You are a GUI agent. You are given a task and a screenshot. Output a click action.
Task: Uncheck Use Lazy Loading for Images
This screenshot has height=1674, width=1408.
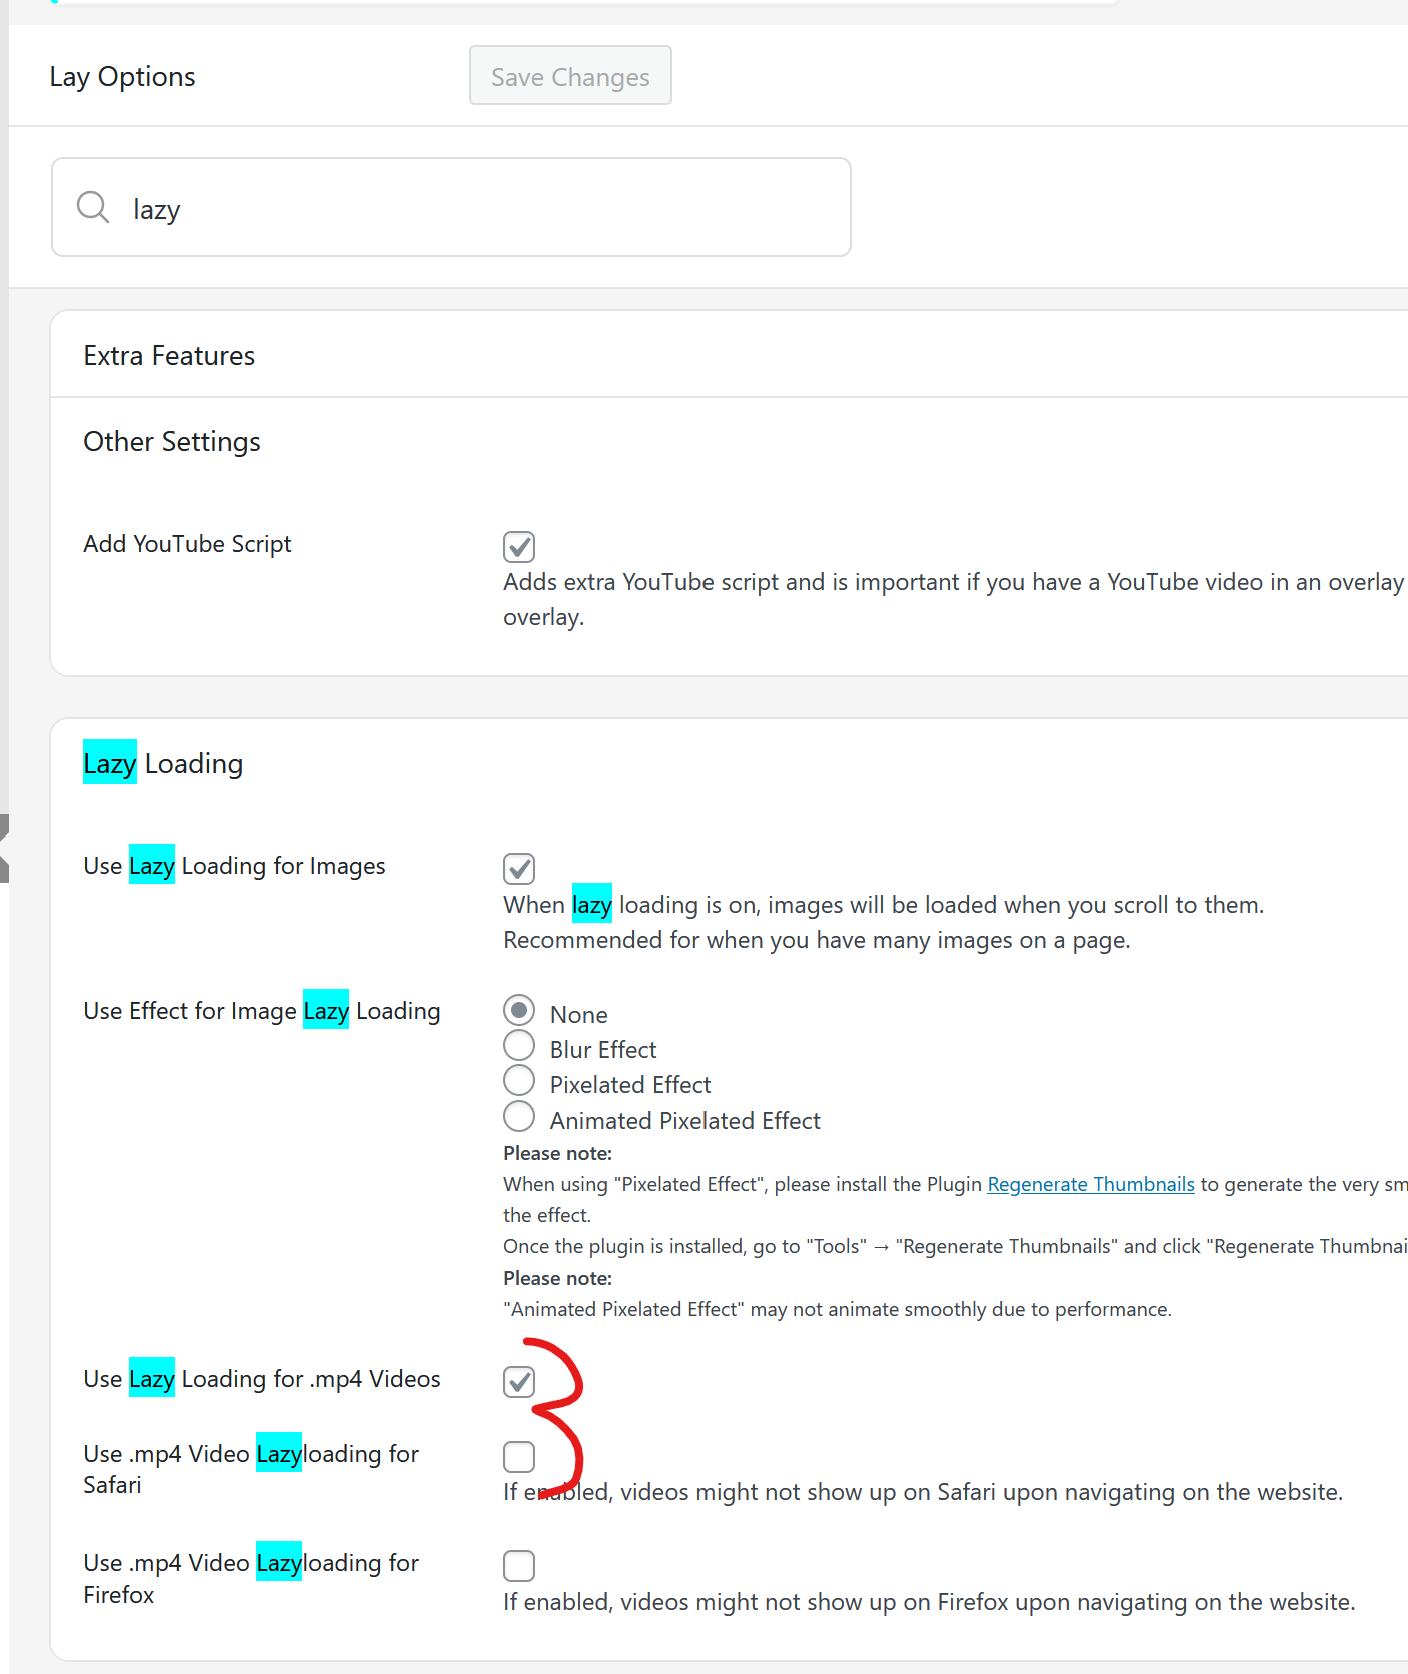[519, 868]
